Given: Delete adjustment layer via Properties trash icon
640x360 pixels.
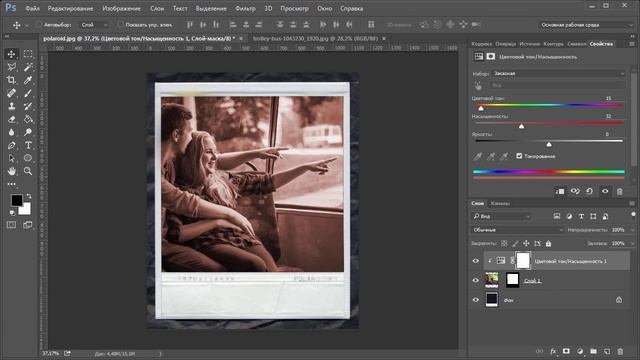Looking at the screenshot, I should point(620,191).
